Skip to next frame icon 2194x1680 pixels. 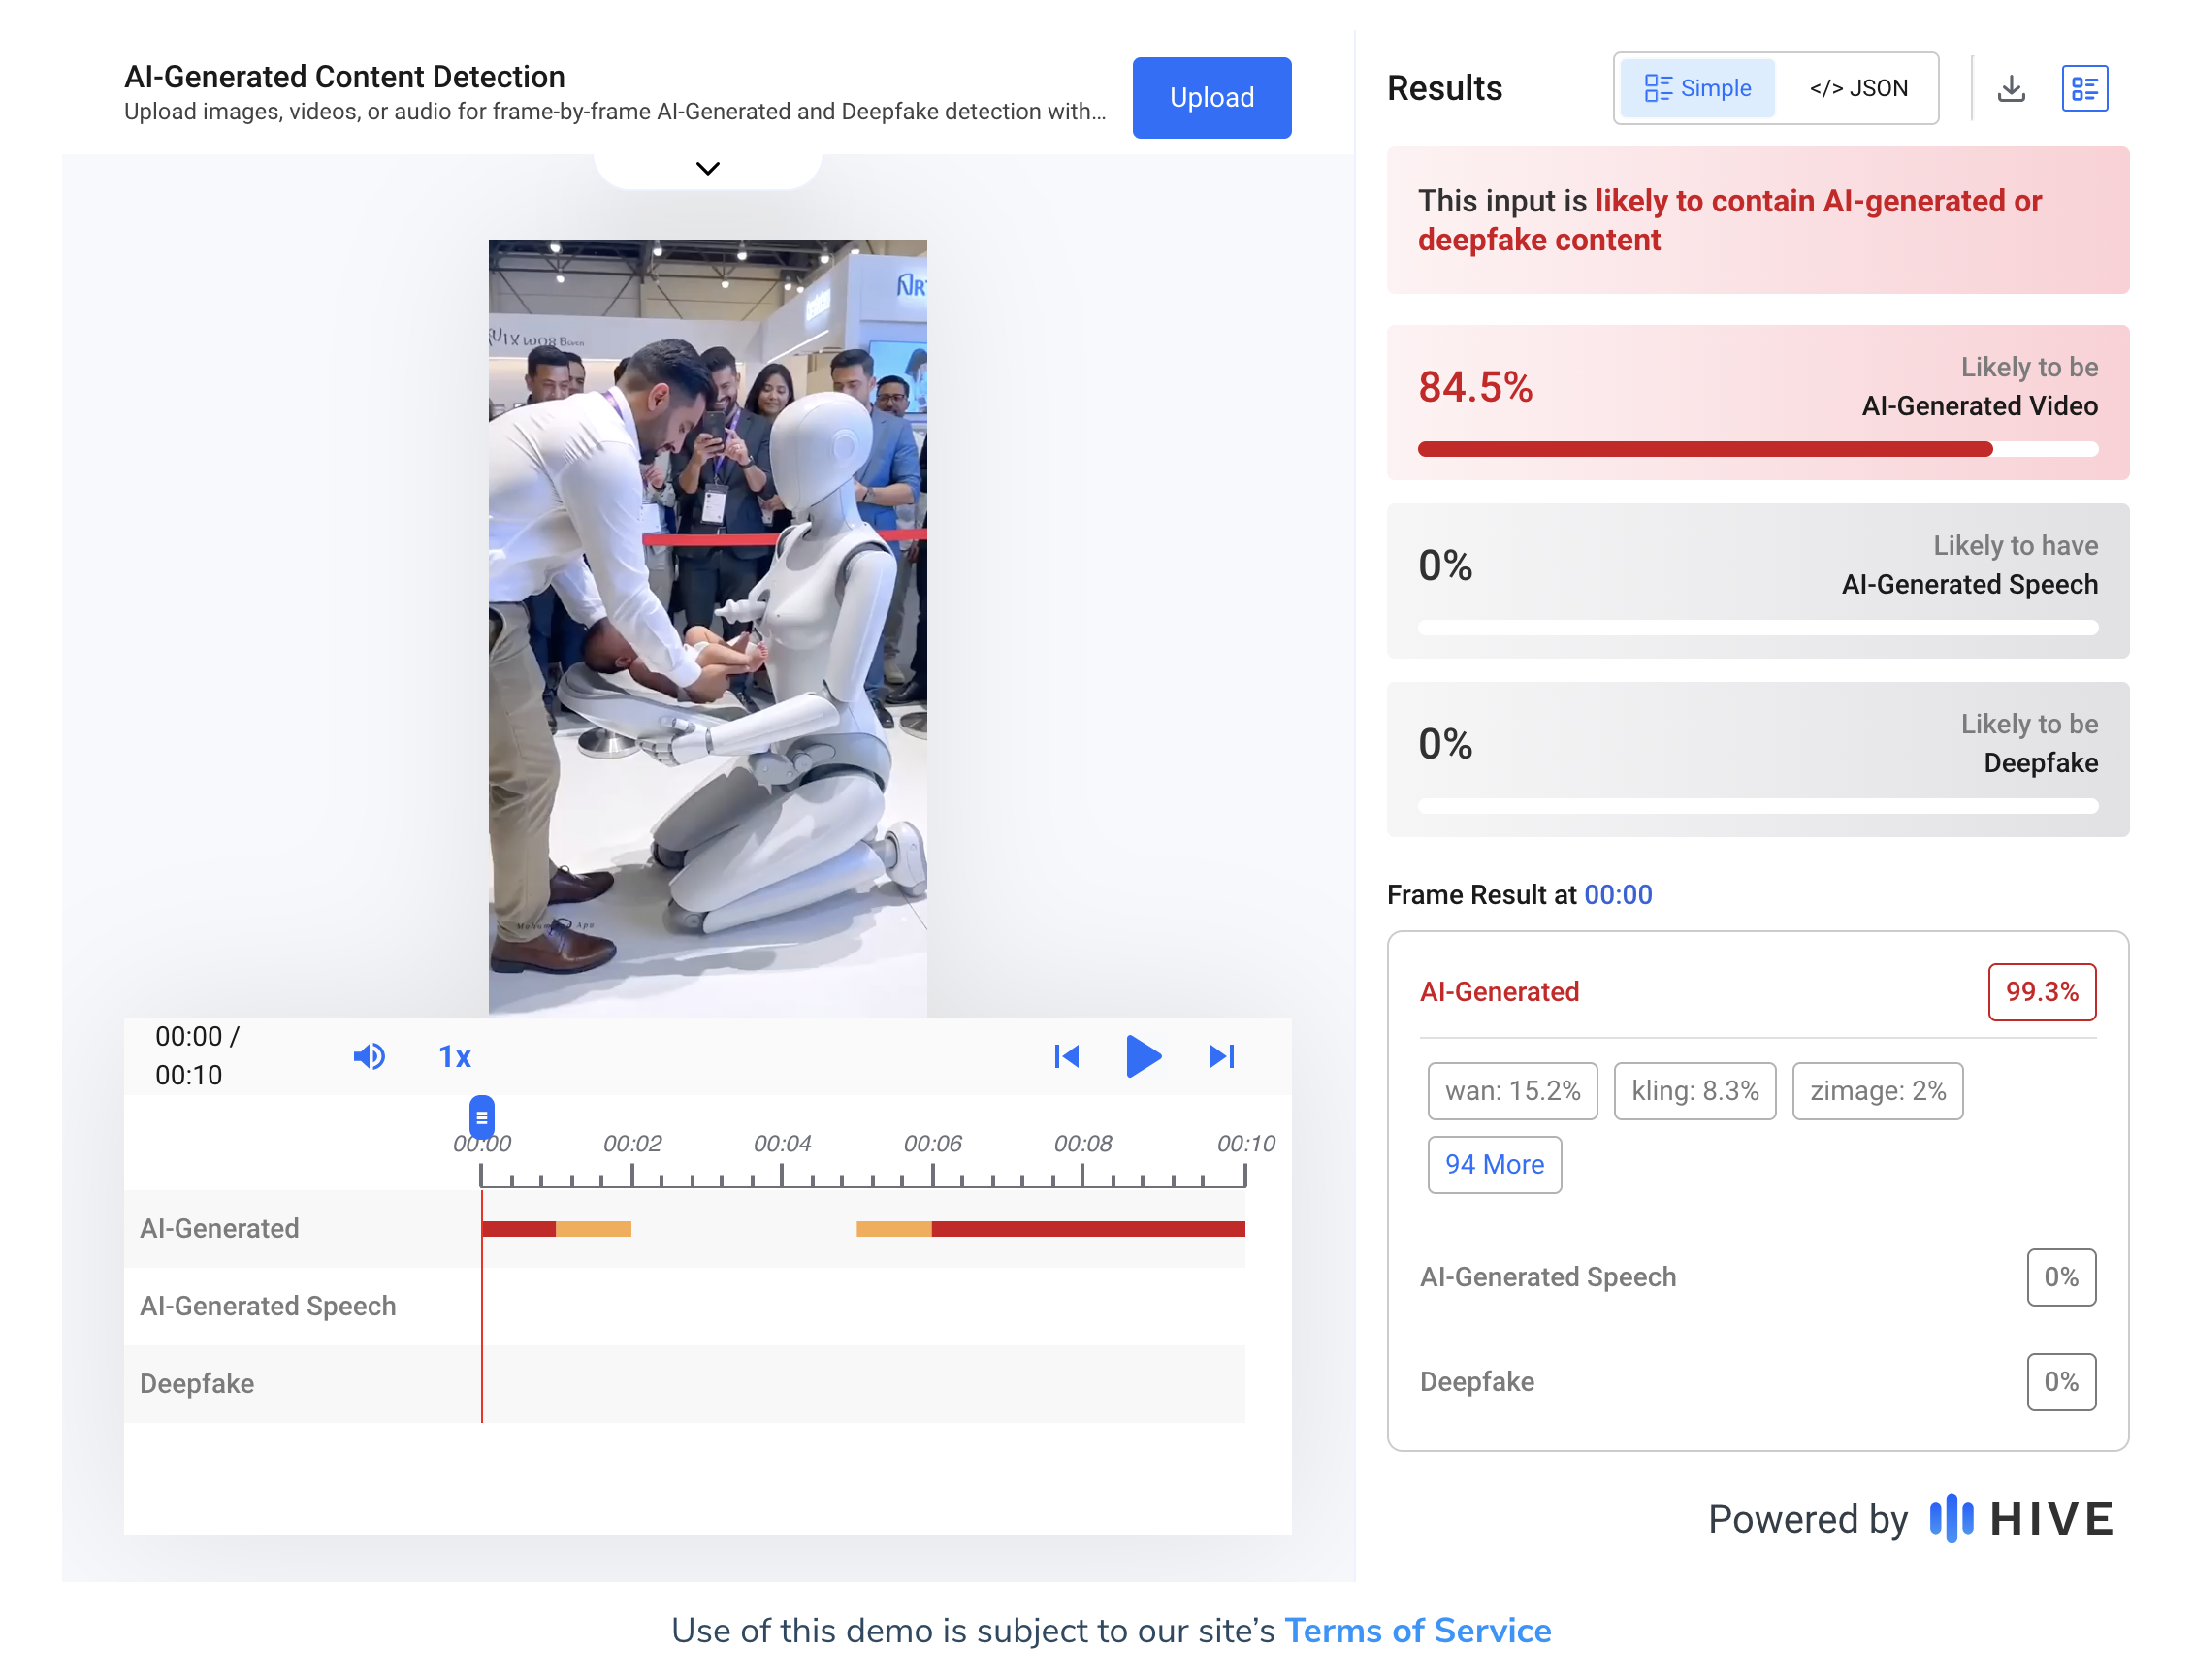(1221, 1056)
